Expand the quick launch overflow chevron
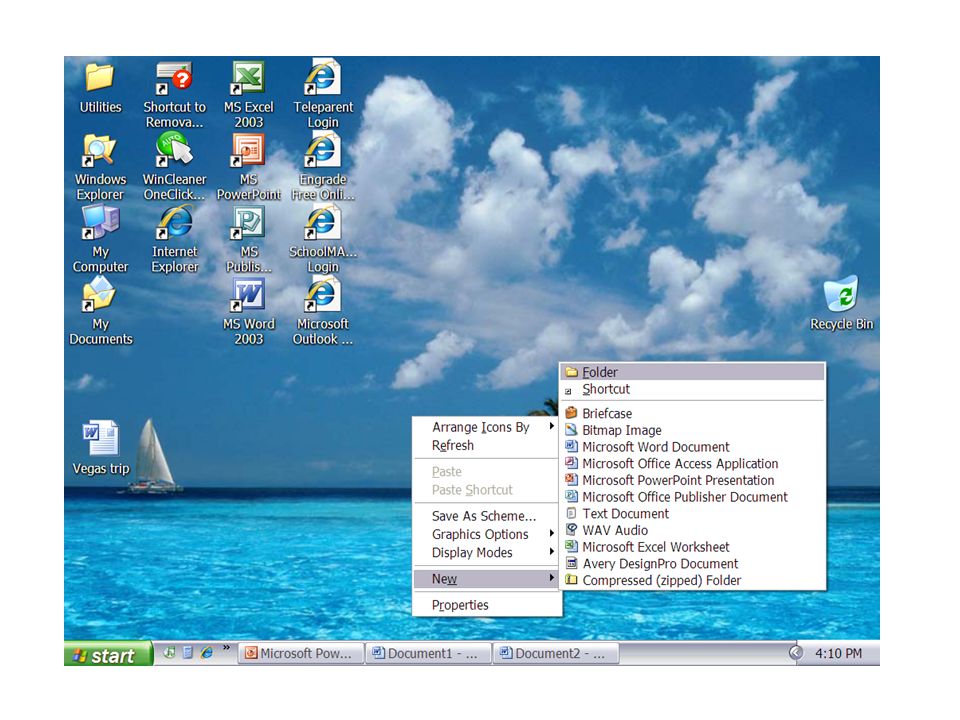The image size is (960, 720). pyautogui.click(x=227, y=648)
